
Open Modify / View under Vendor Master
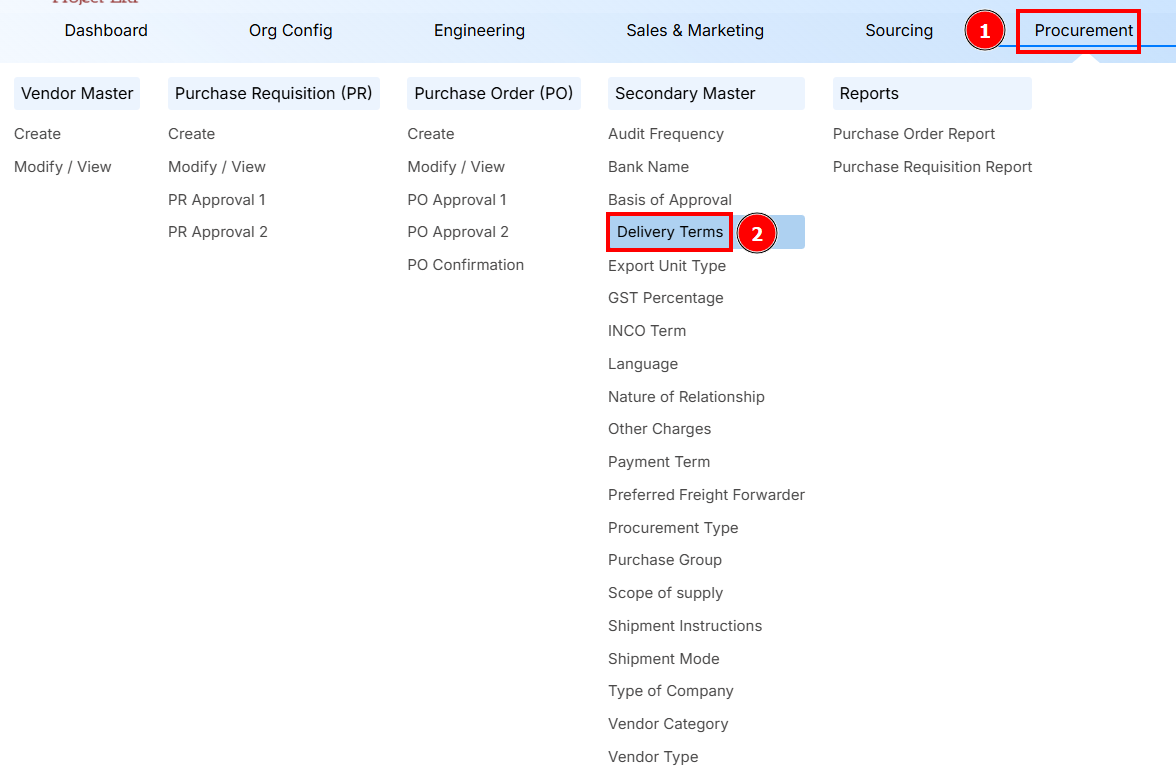point(62,166)
